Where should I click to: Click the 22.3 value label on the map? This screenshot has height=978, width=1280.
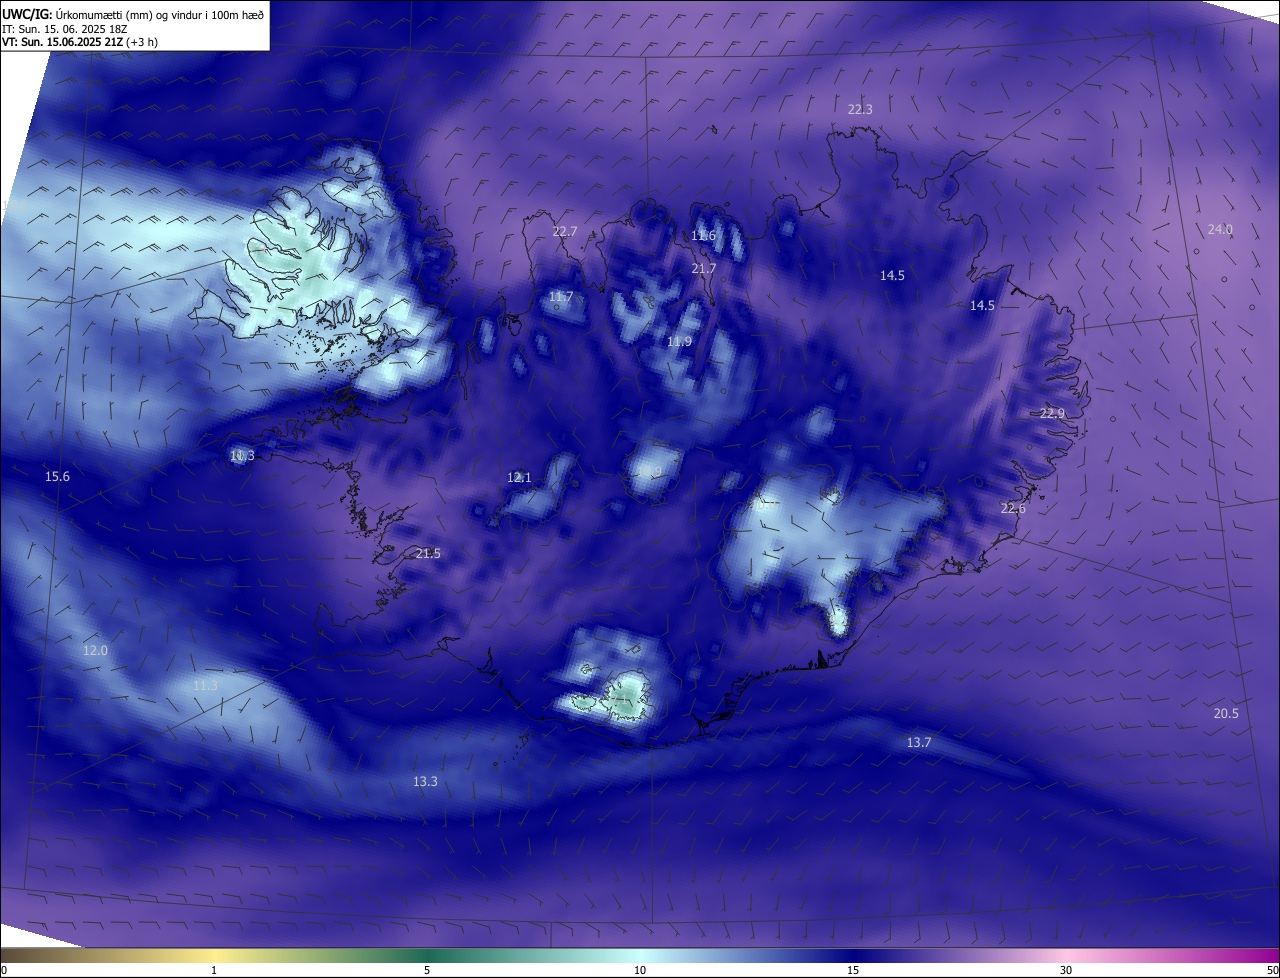coord(860,109)
